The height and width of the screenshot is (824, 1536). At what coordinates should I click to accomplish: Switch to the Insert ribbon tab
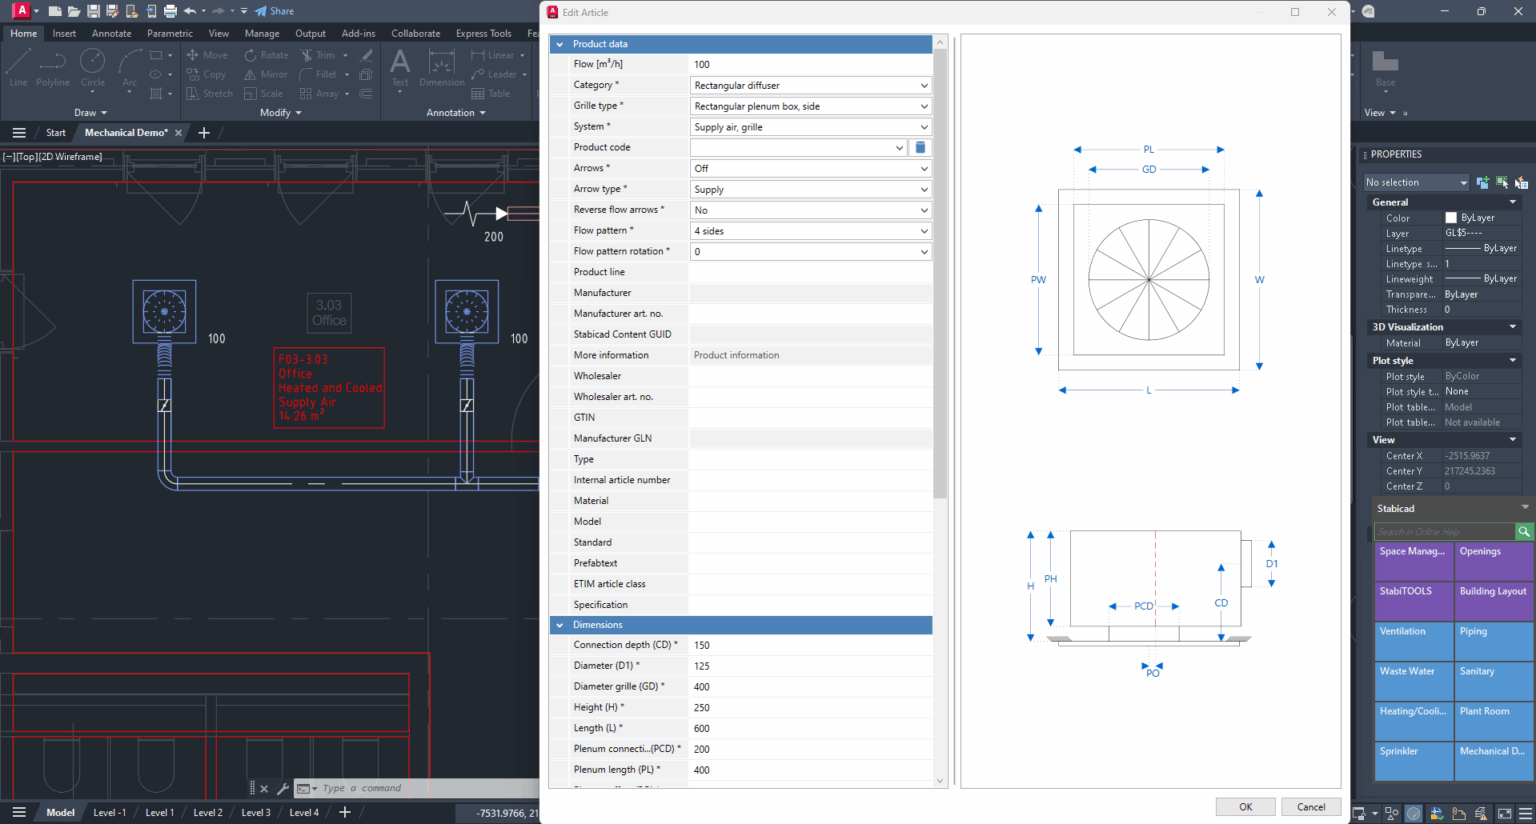pyautogui.click(x=64, y=33)
